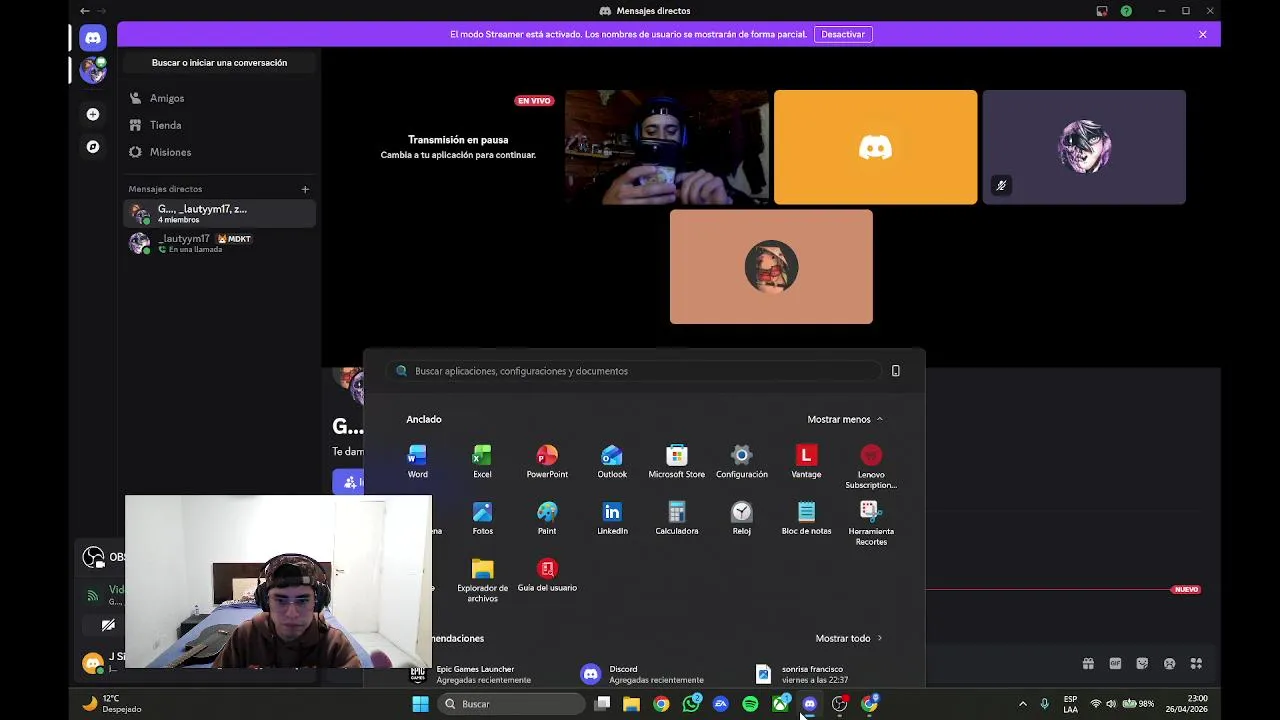Screen dimensions: 1280x720
Task: Dismiss Streamer mode banner
Action: pos(1203,34)
